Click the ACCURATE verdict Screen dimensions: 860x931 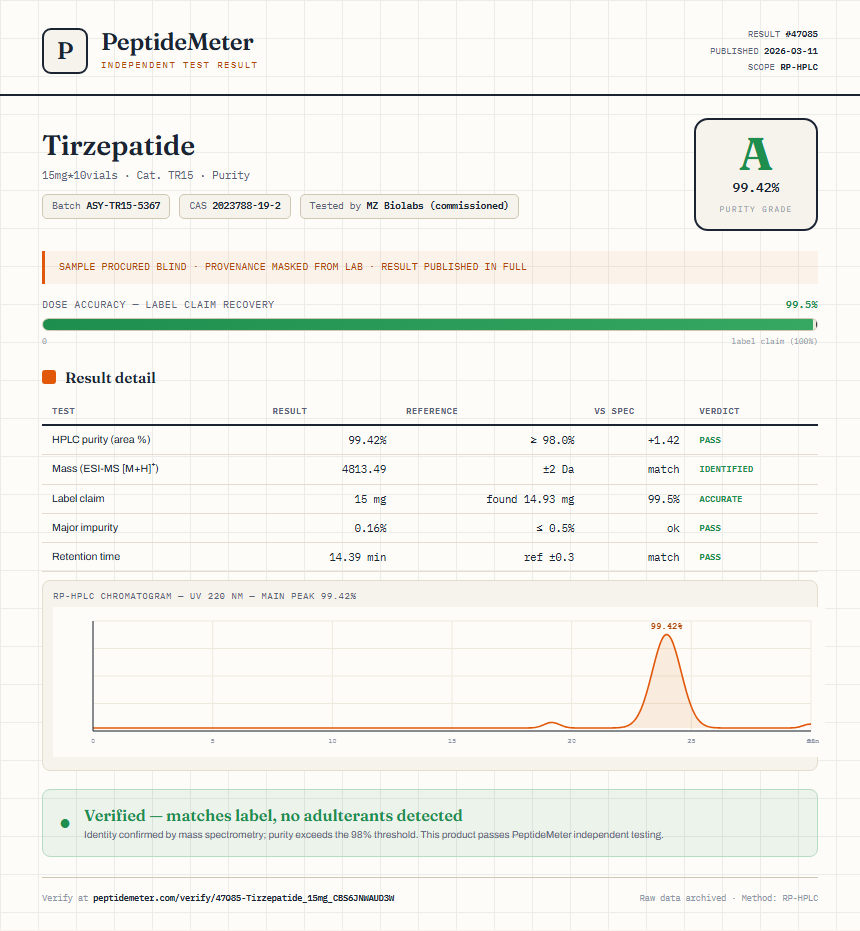coord(720,499)
